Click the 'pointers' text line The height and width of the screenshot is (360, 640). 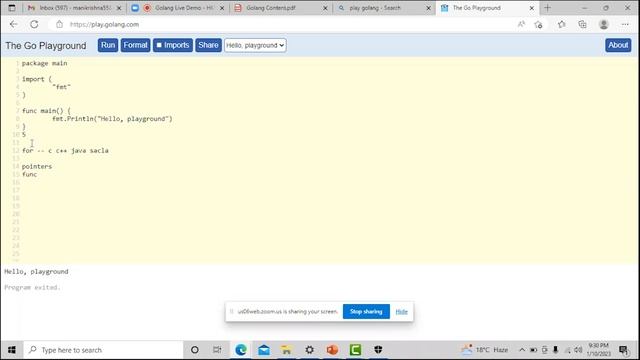[x=37, y=167]
